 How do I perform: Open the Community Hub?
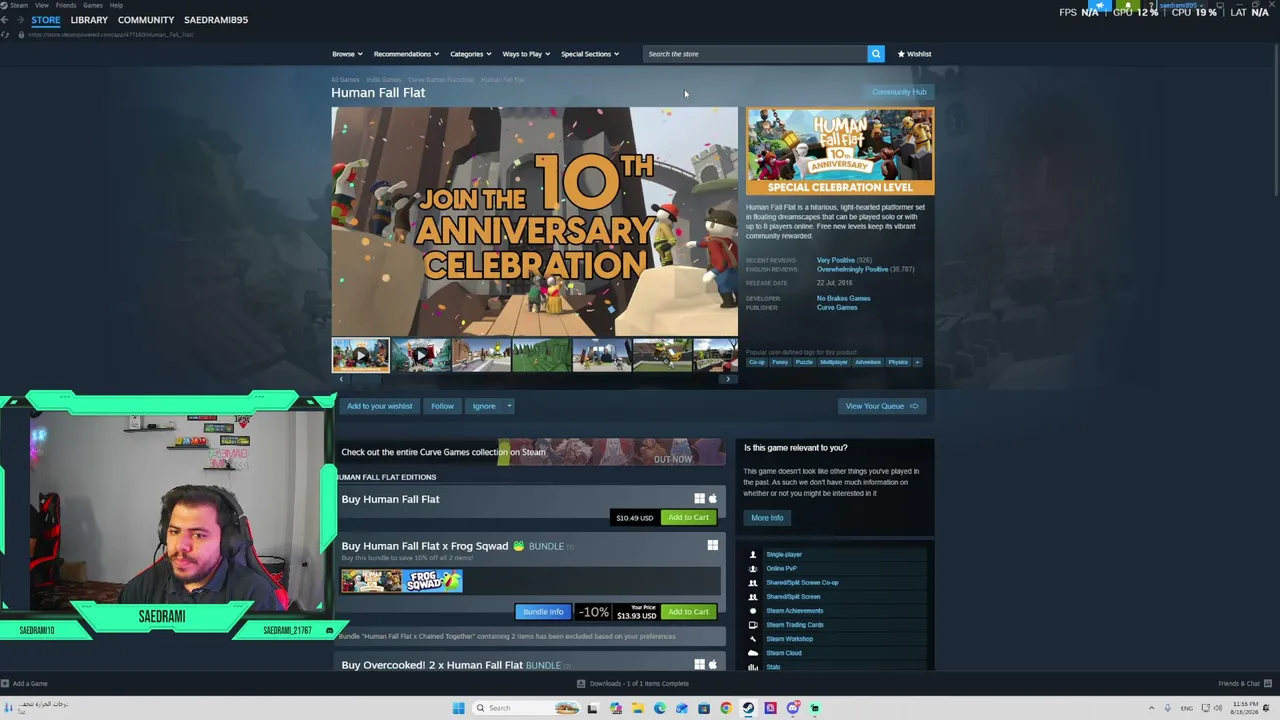coord(899,92)
